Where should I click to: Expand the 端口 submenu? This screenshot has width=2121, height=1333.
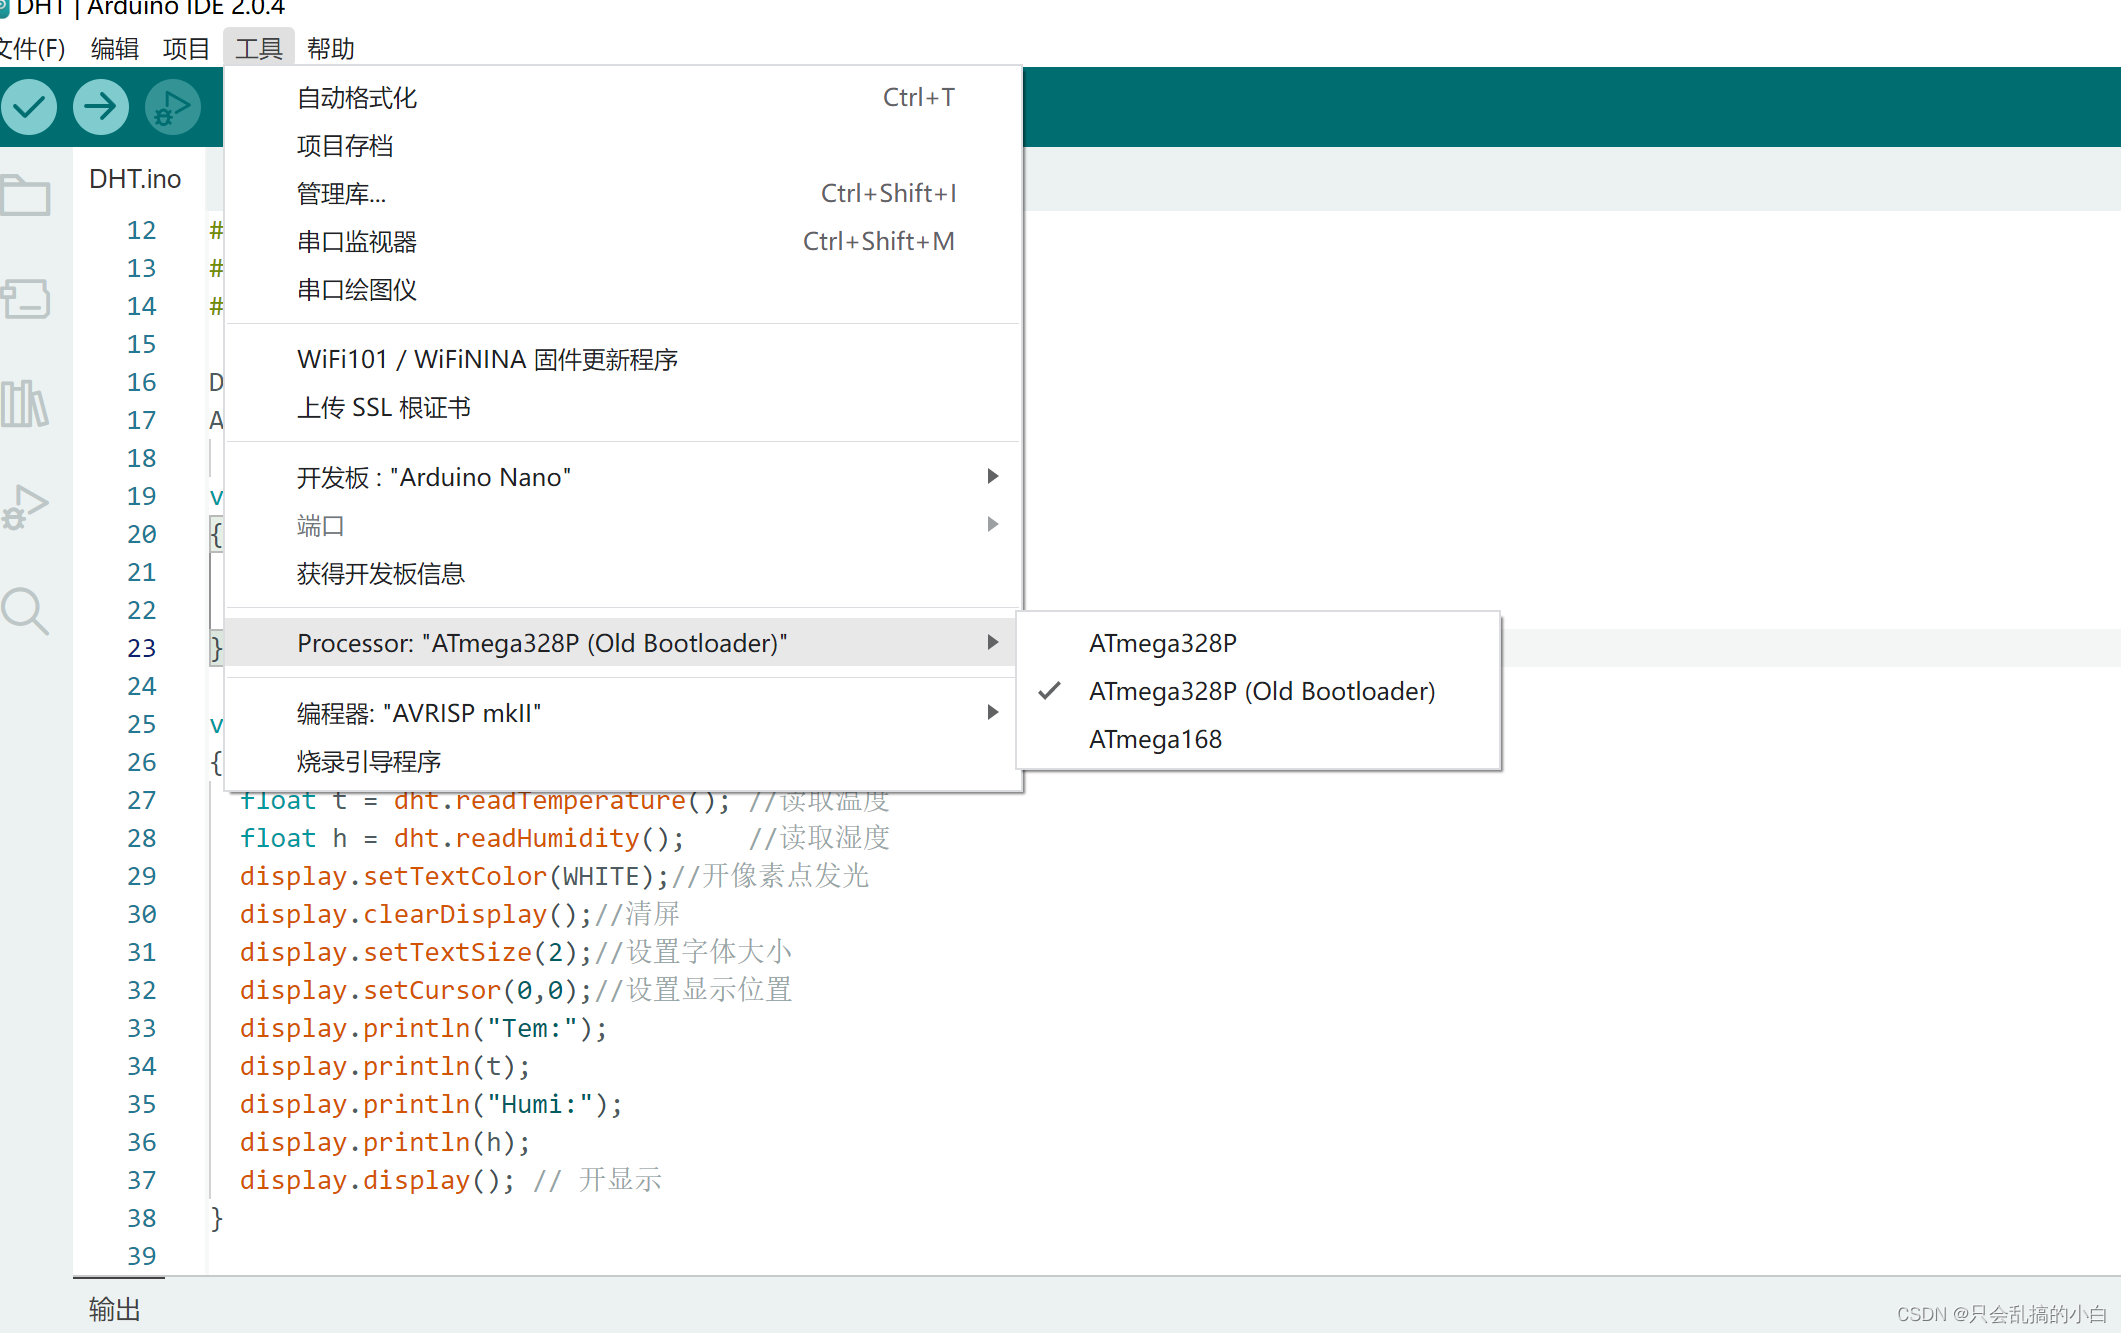click(320, 525)
